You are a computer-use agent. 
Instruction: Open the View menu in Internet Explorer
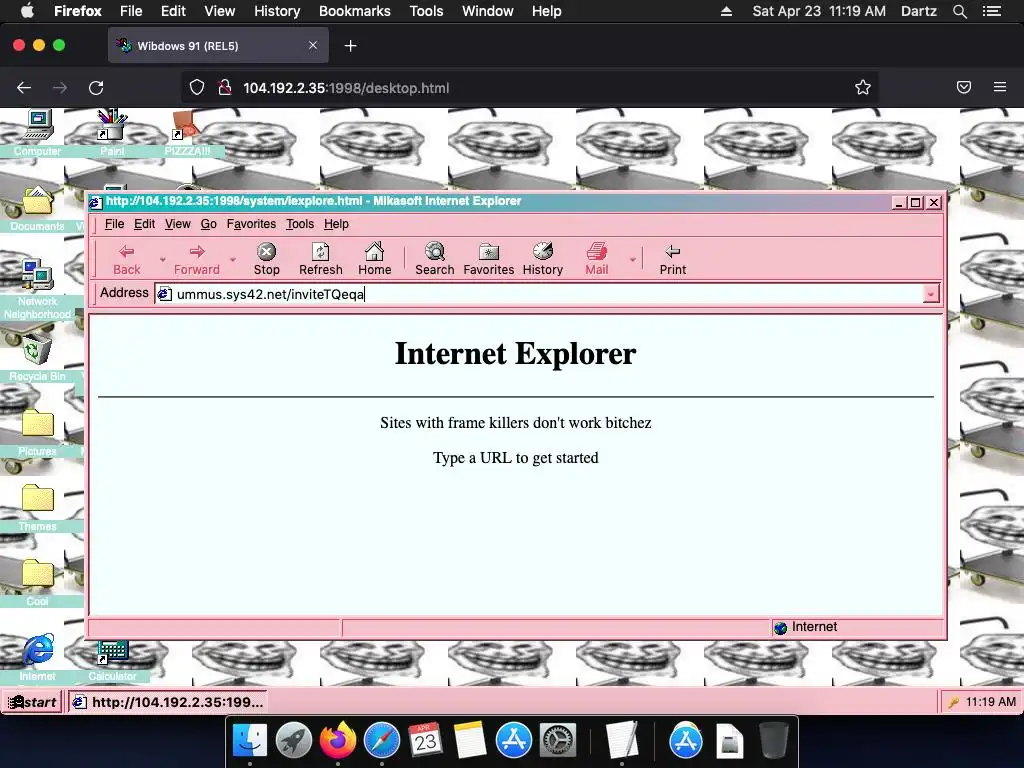tap(178, 224)
